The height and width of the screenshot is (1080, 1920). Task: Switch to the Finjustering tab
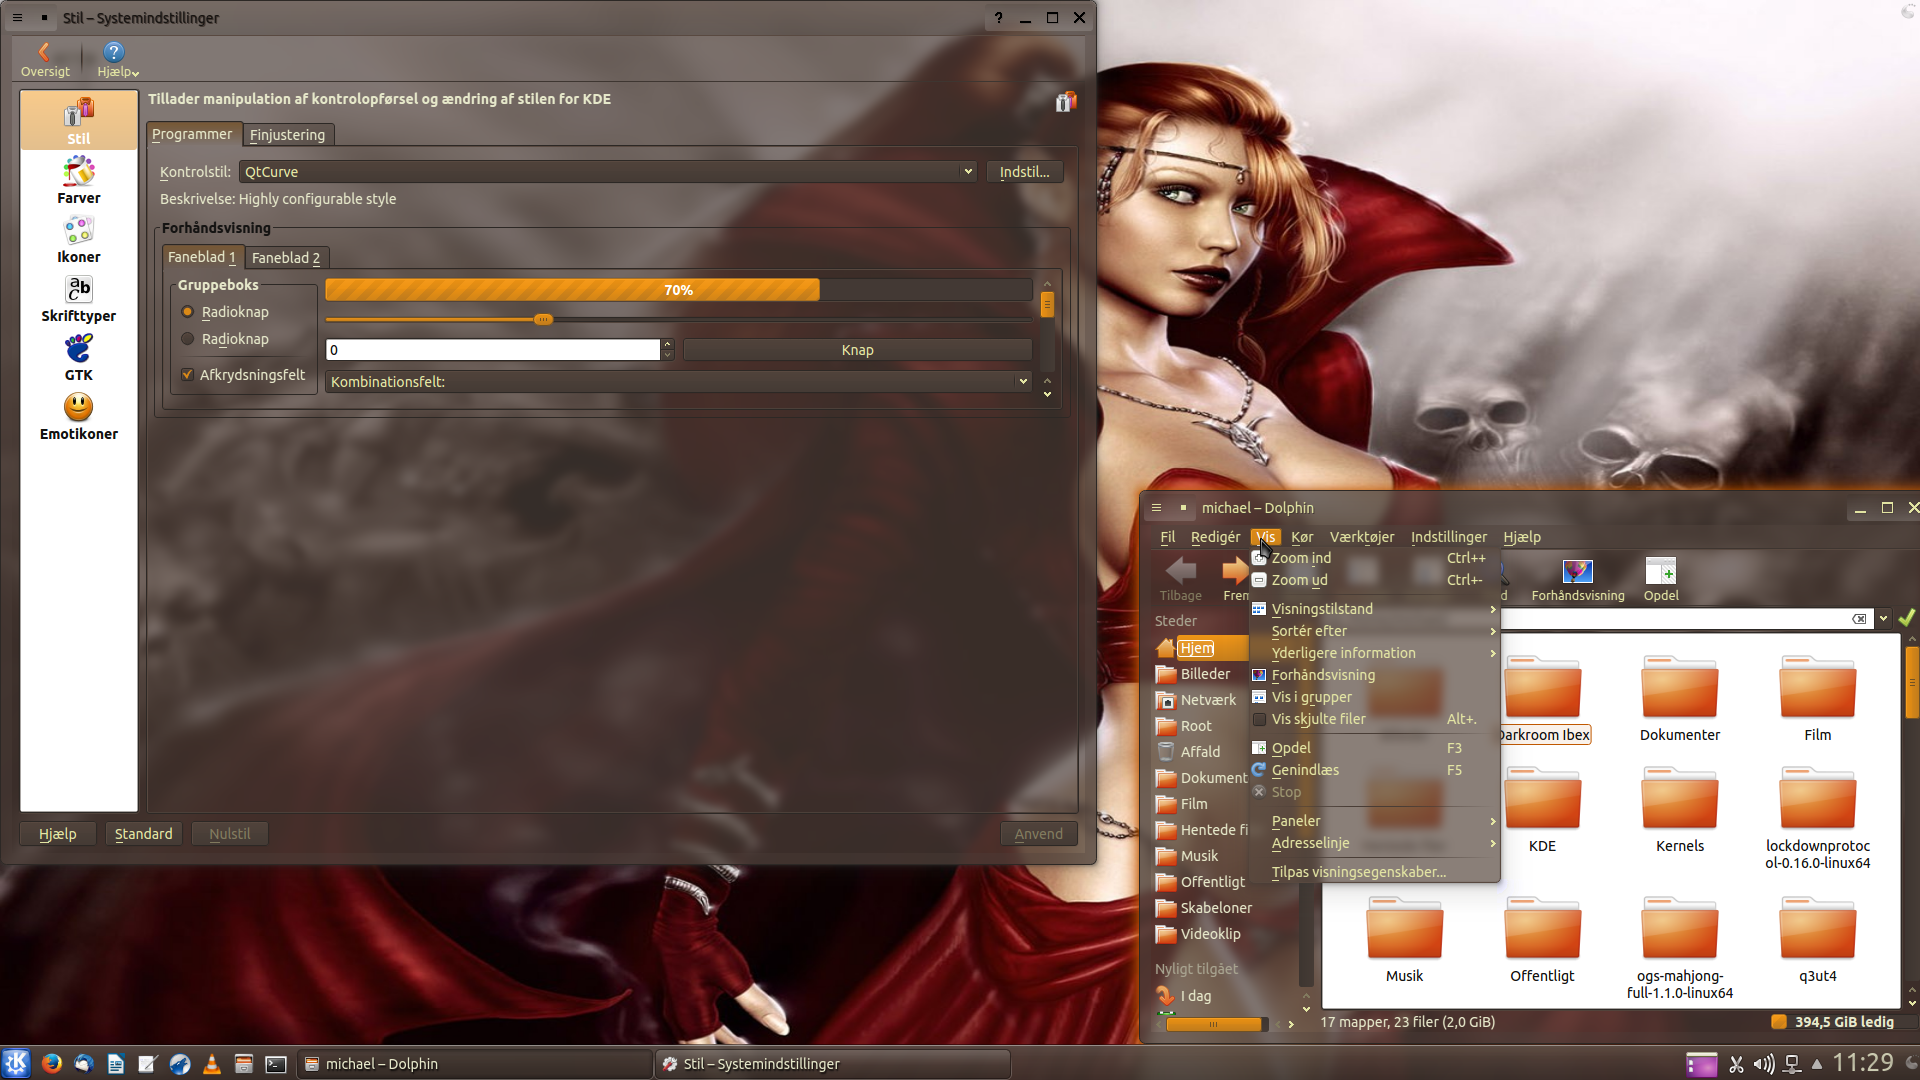tap(287, 135)
